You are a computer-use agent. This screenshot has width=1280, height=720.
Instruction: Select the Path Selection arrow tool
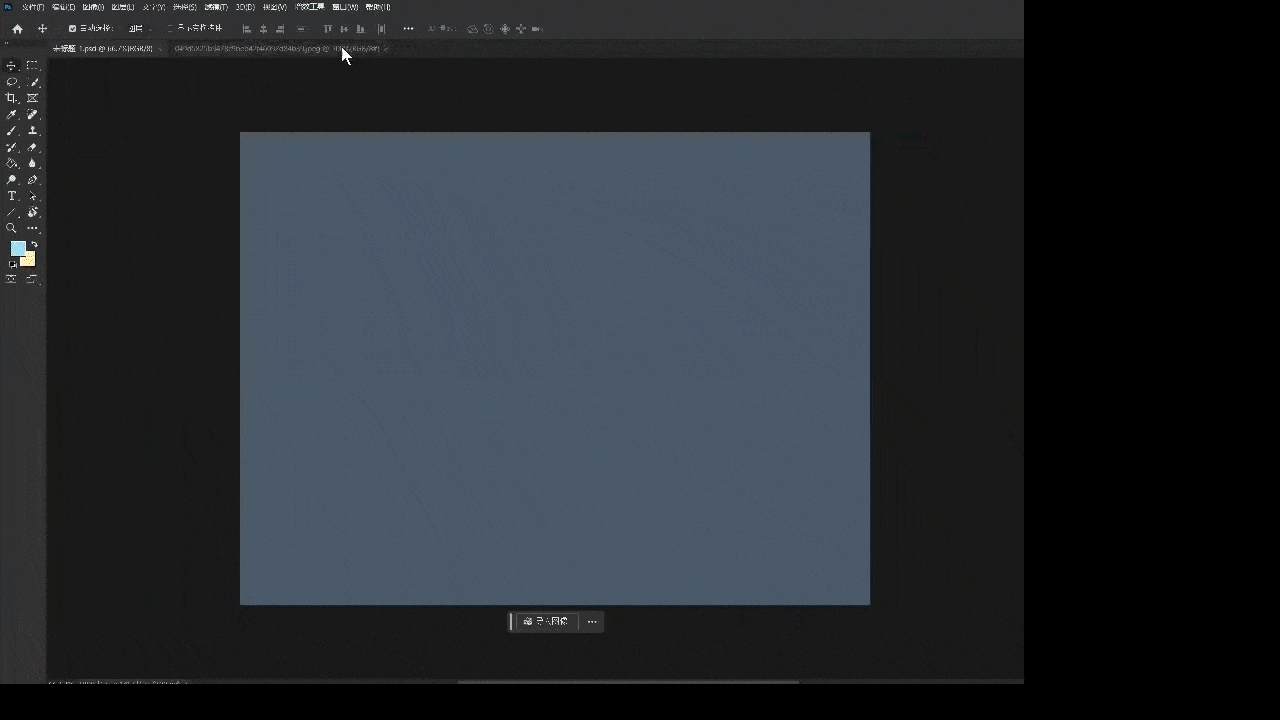32,196
